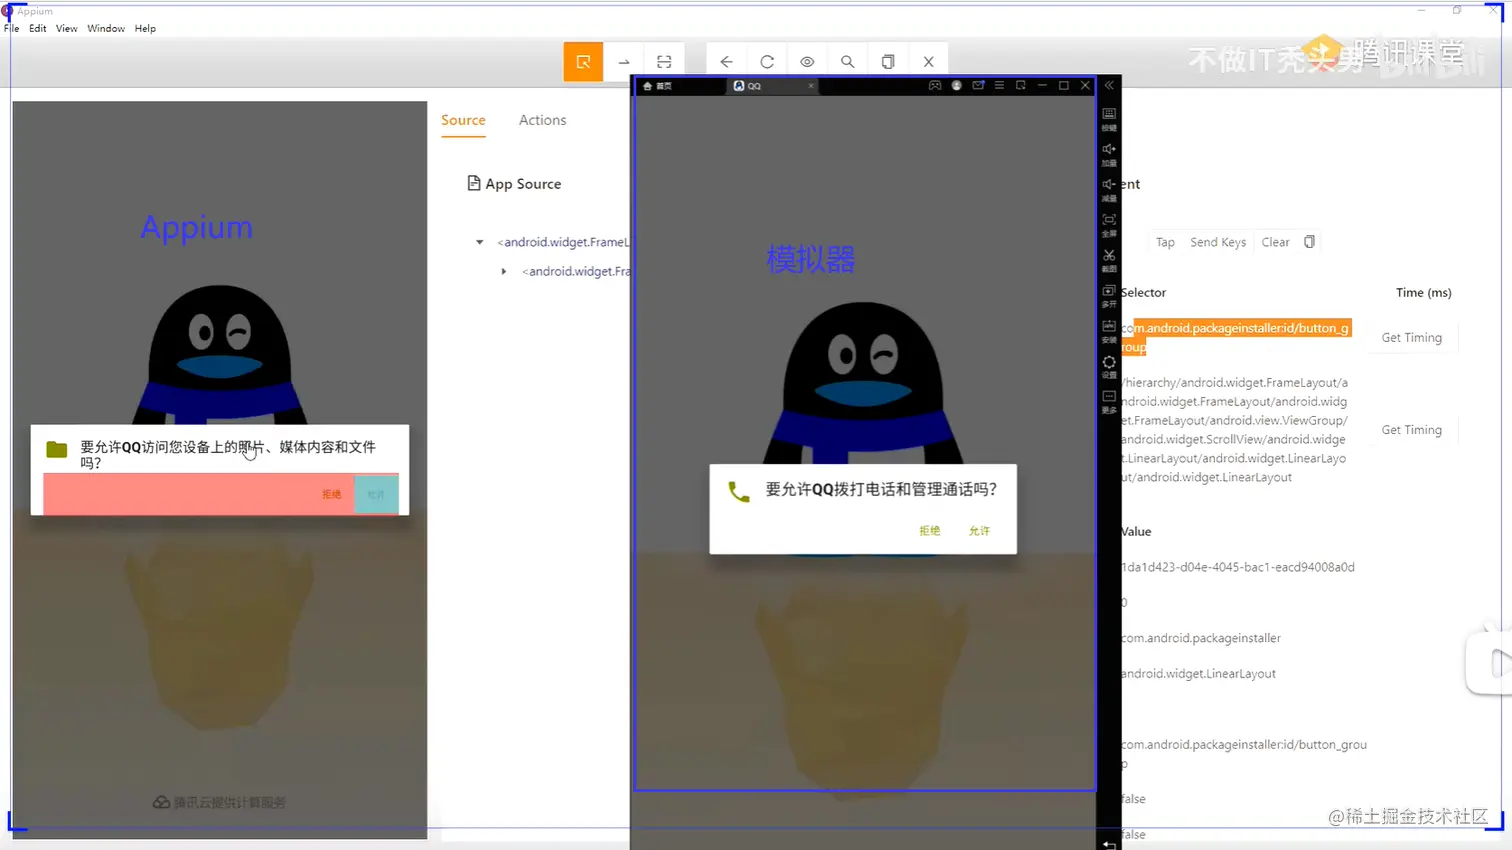Expand the nested android.widget.FrameLayout node

pos(504,271)
